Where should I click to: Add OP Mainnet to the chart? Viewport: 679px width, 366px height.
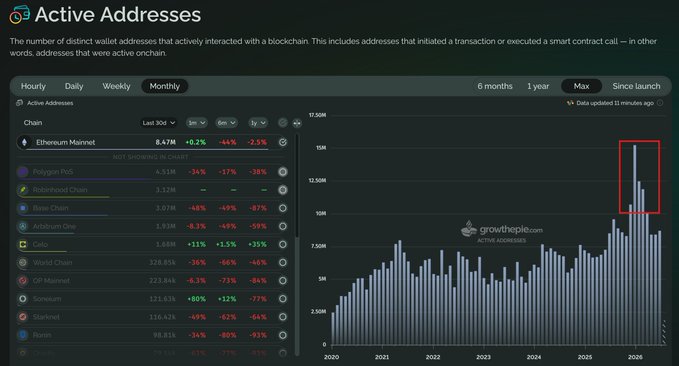283,281
